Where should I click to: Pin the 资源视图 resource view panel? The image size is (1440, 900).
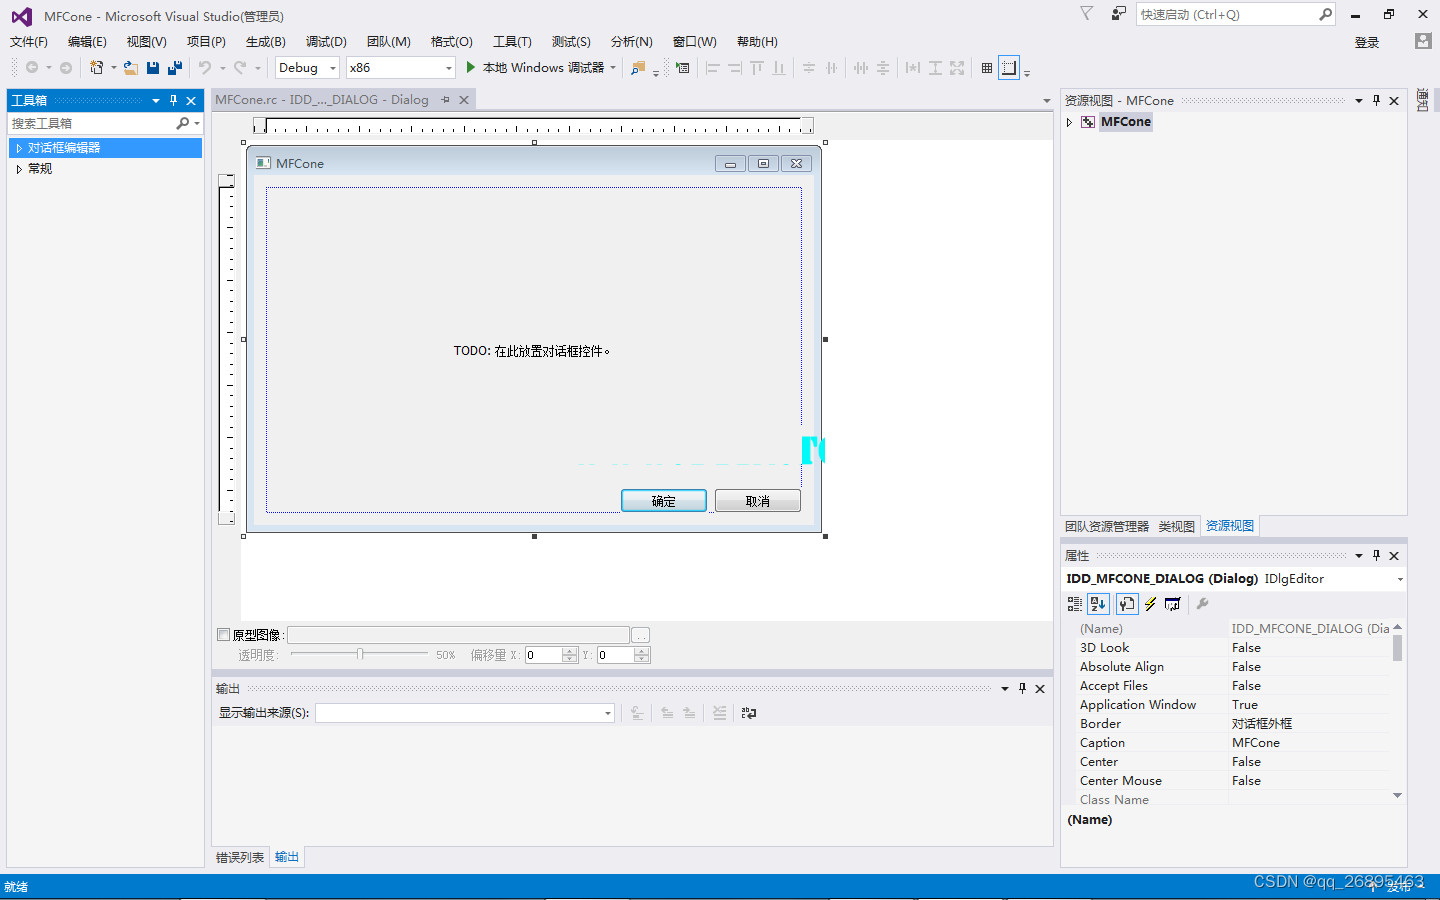click(1377, 100)
